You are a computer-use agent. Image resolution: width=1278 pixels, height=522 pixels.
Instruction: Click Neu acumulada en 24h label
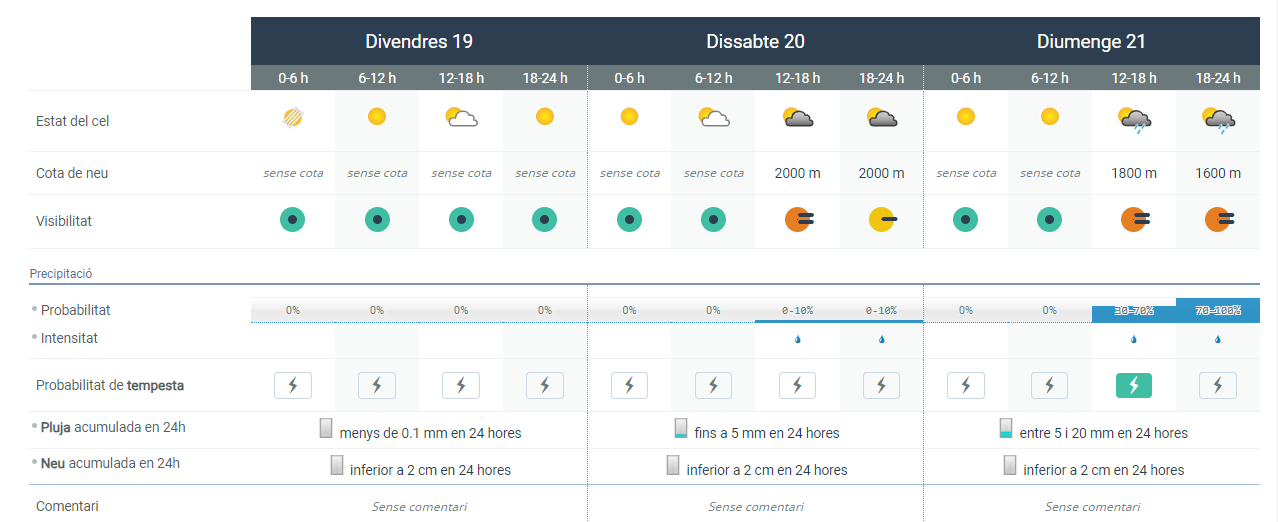pyautogui.click(x=110, y=463)
